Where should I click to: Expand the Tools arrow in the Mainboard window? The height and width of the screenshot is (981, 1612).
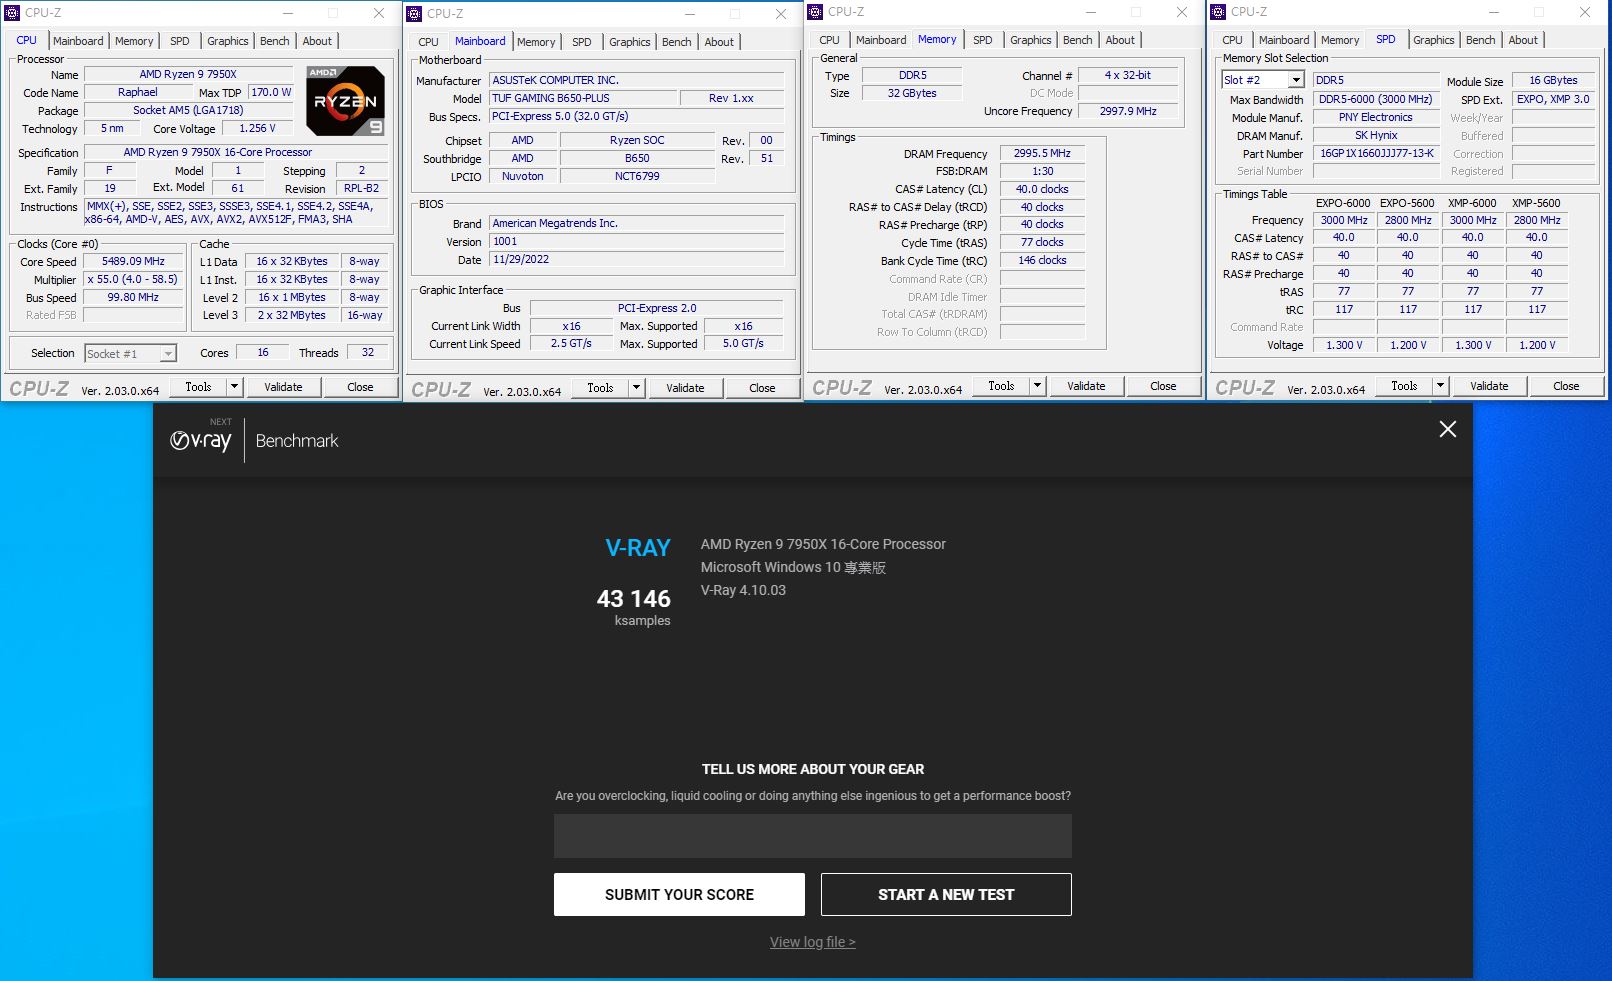636,388
